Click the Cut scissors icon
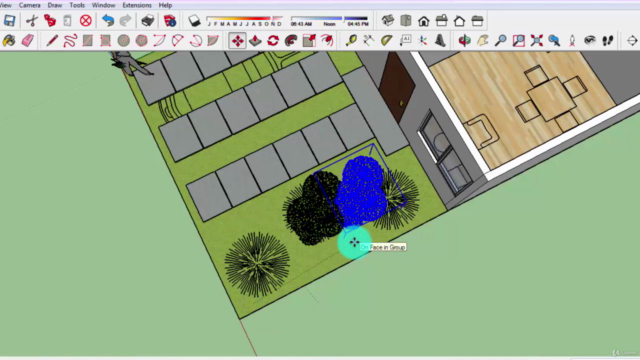640x360 pixels. 31,20
